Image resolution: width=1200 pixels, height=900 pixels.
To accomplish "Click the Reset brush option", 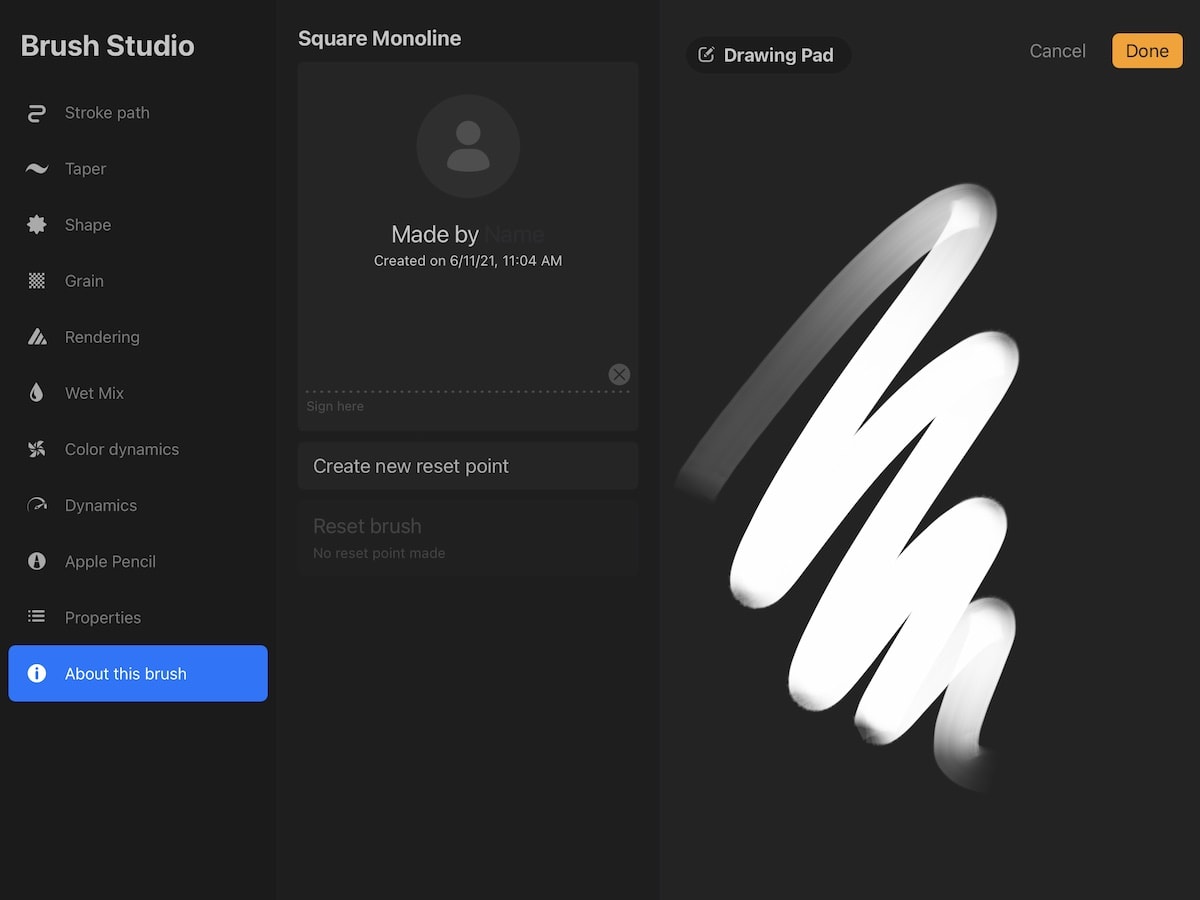I will pyautogui.click(x=468, y=538).
